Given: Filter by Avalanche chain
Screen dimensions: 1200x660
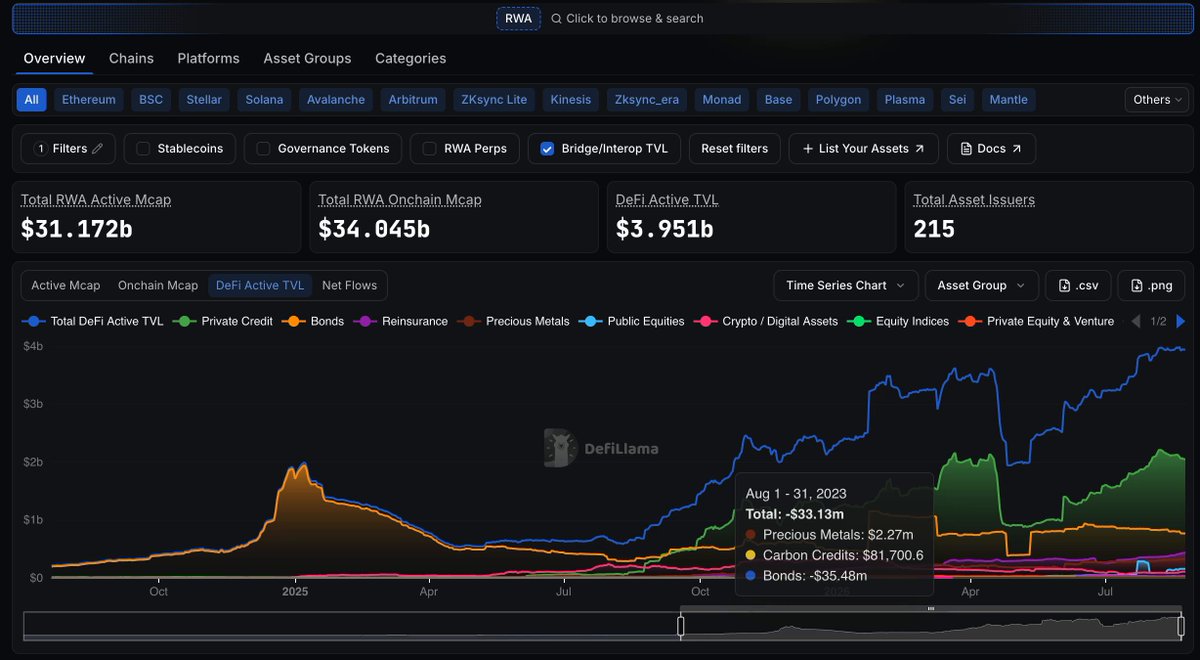Looking at the screenshot, I should [337, 99].
